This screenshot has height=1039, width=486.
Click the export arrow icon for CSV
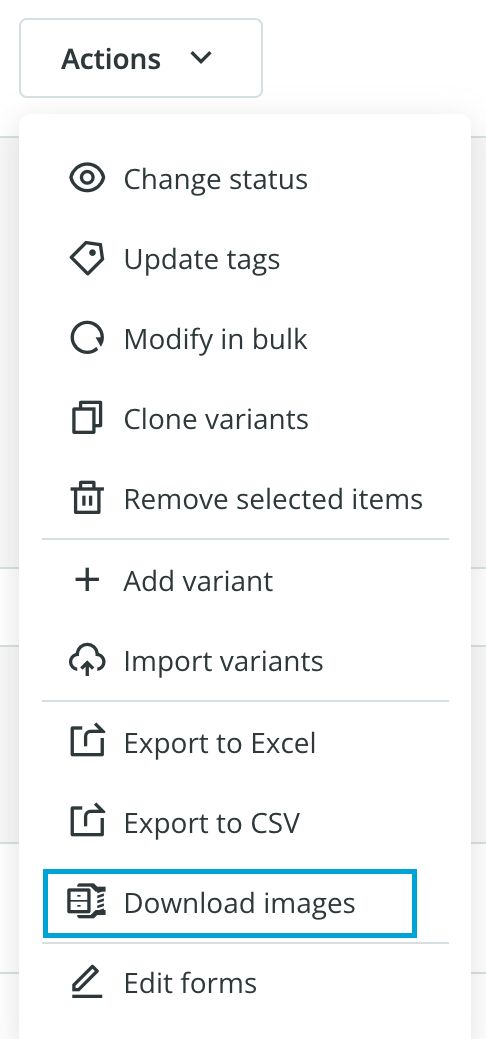(87, 822)
